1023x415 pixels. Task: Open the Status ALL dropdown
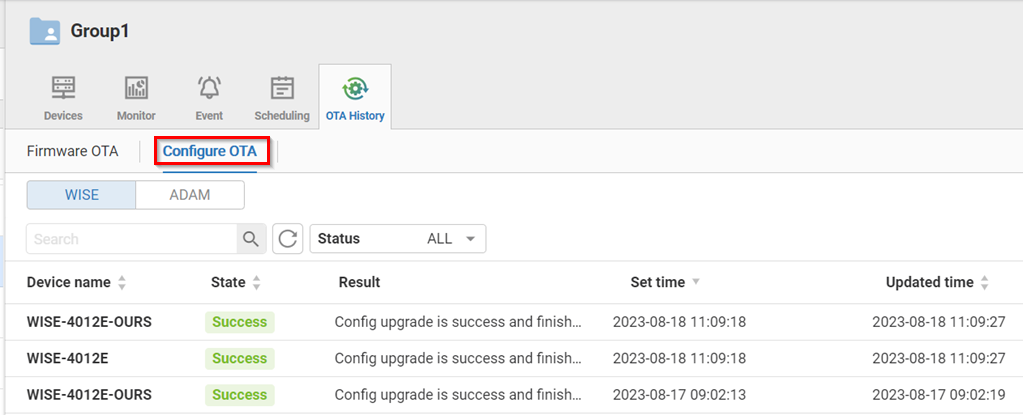pyautogui.click(x=398, y=239)
